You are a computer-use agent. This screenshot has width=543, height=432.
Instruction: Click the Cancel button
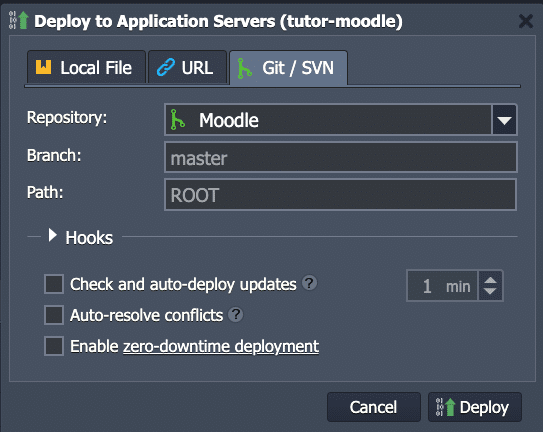374,407
